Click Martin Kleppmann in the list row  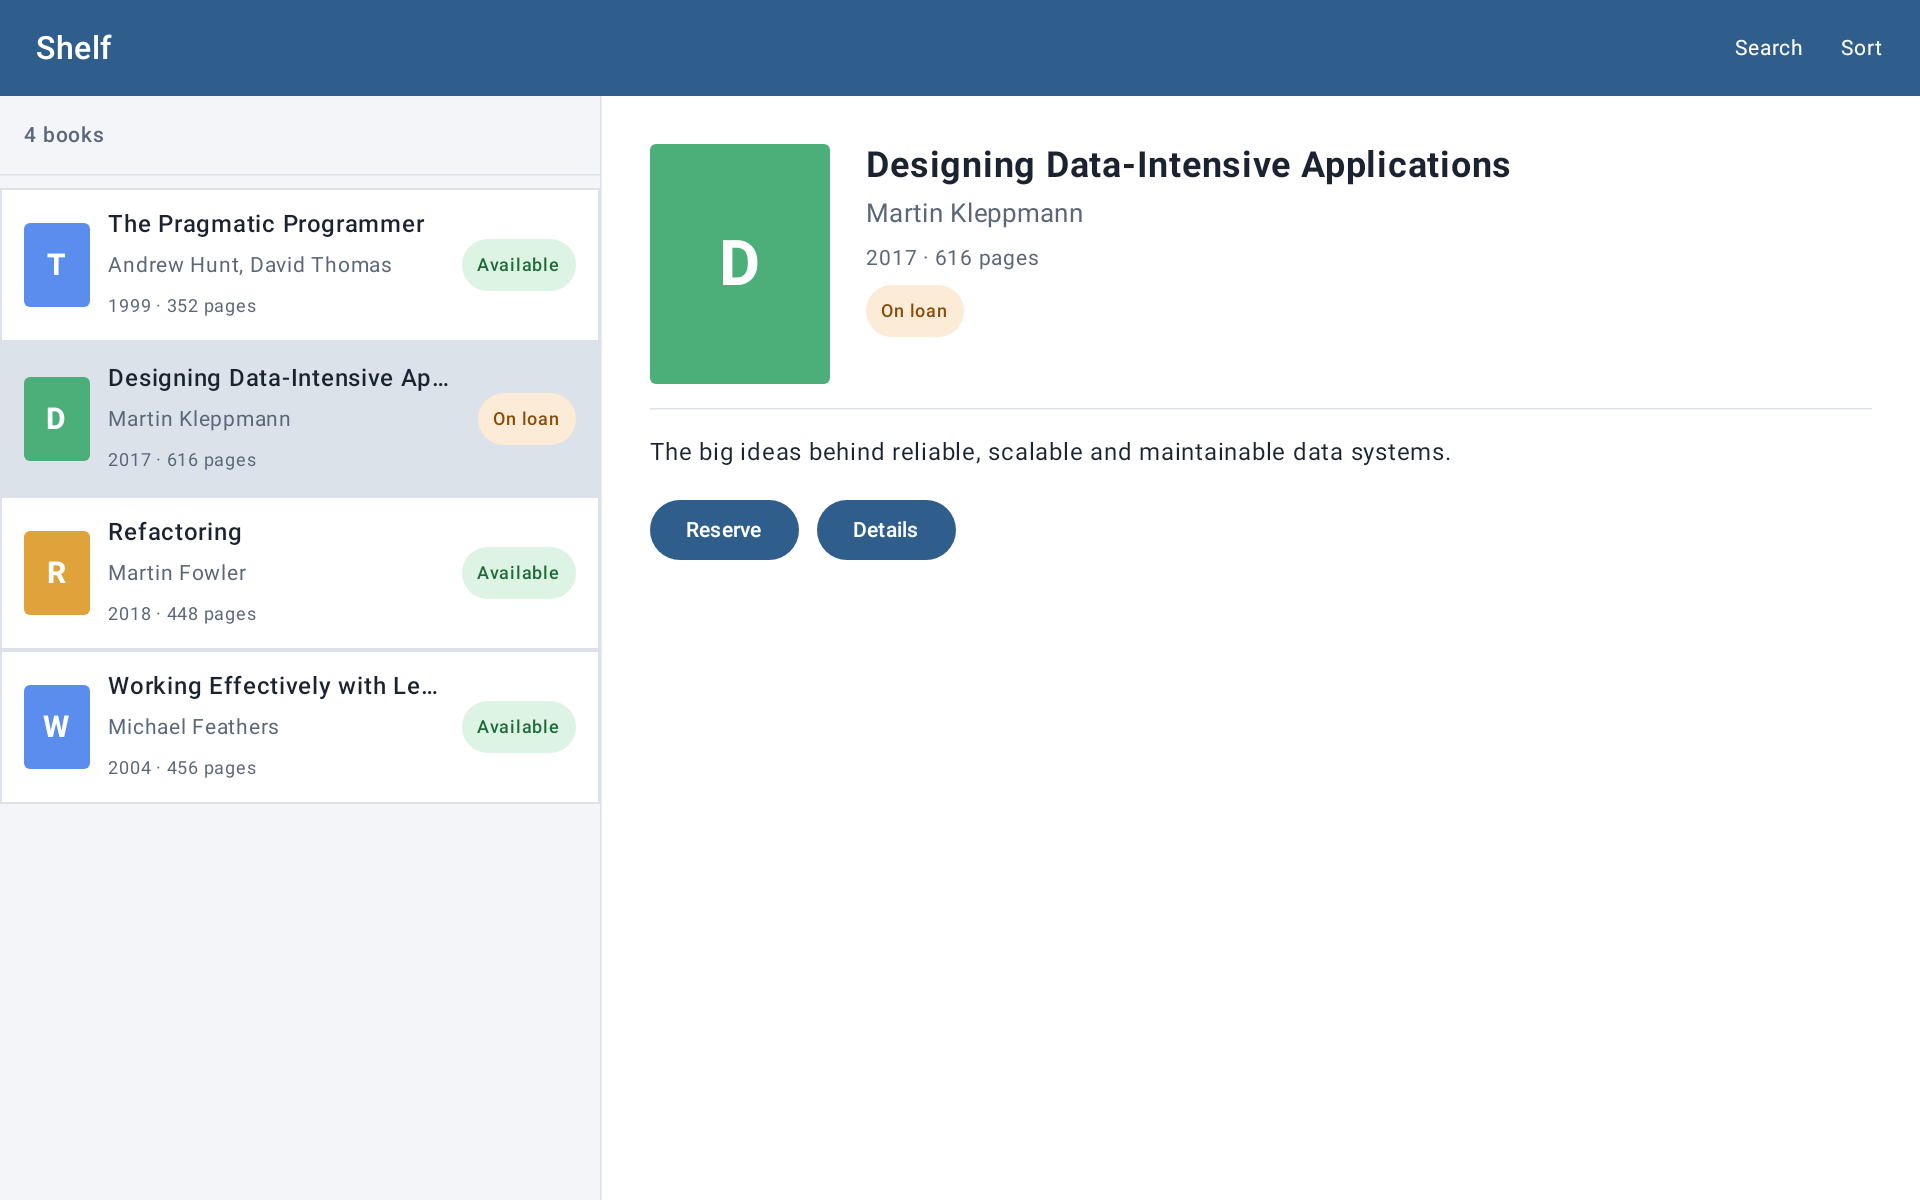click(x=199, y=419)
